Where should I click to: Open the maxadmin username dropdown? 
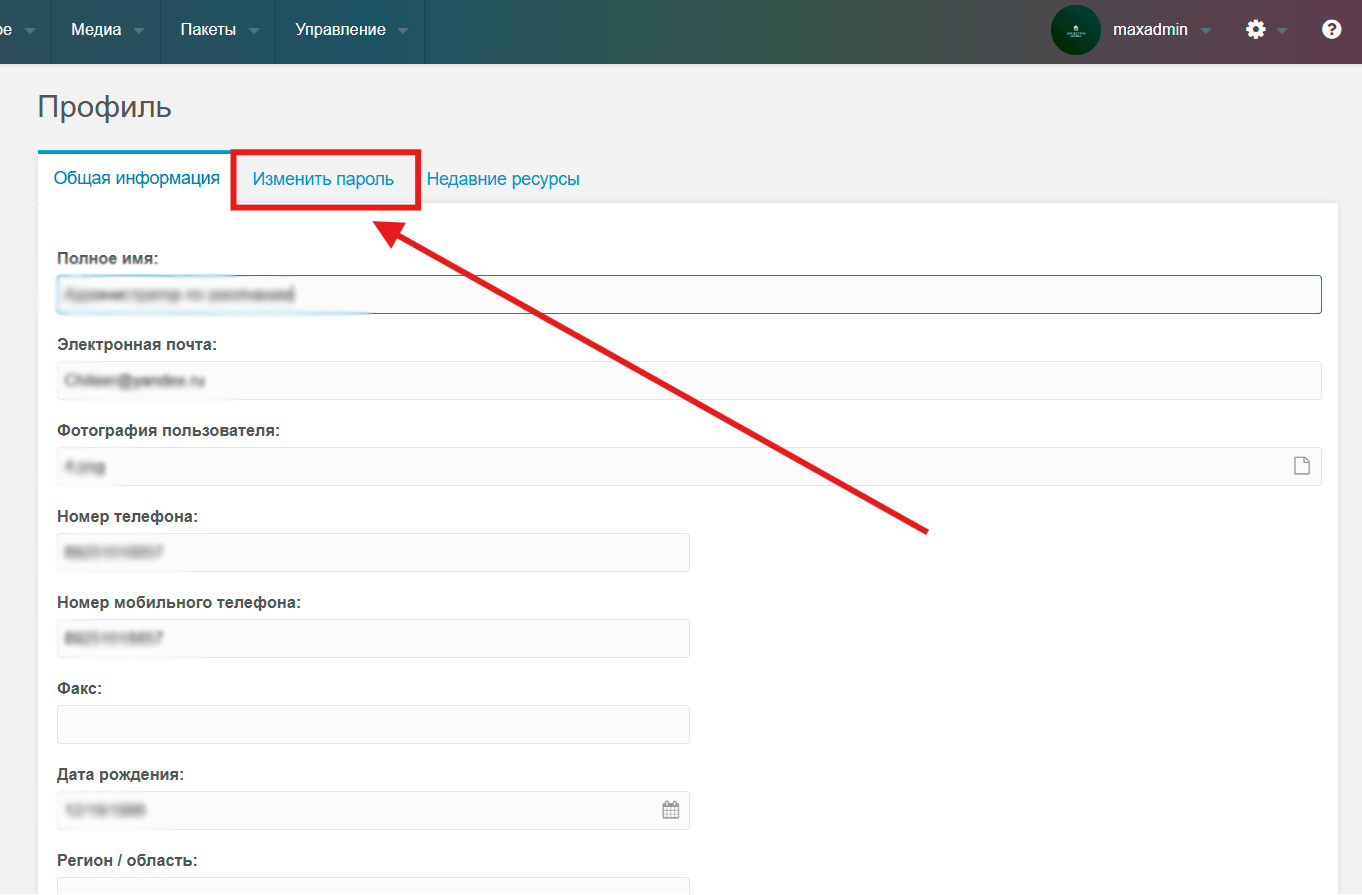[x=1160, y=30]
